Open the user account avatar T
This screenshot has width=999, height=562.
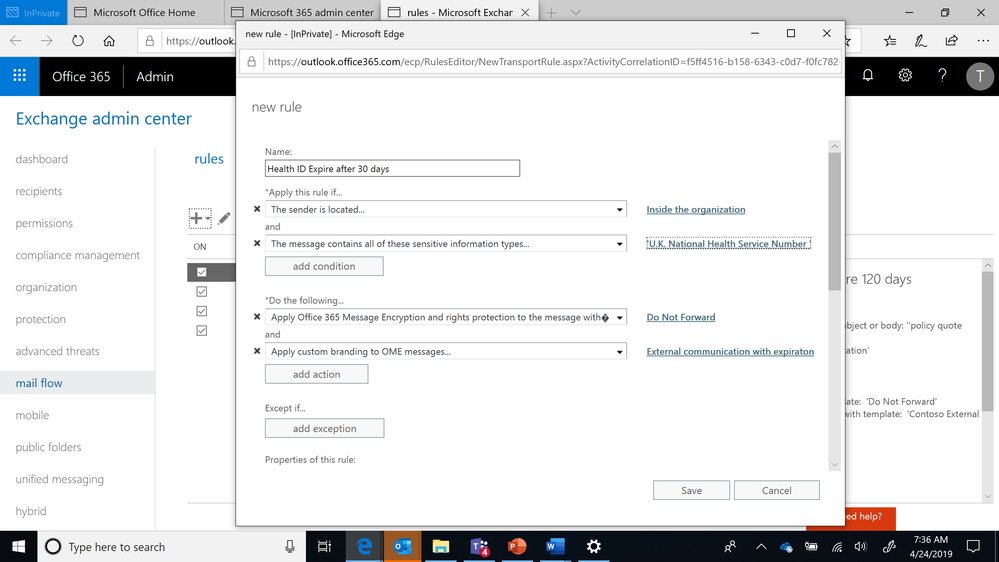pyautogui.click(x=979, y=76)
